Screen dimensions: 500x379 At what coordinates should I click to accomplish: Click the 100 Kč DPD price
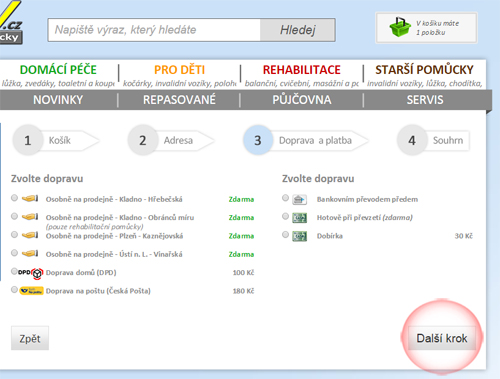(243, 273)
